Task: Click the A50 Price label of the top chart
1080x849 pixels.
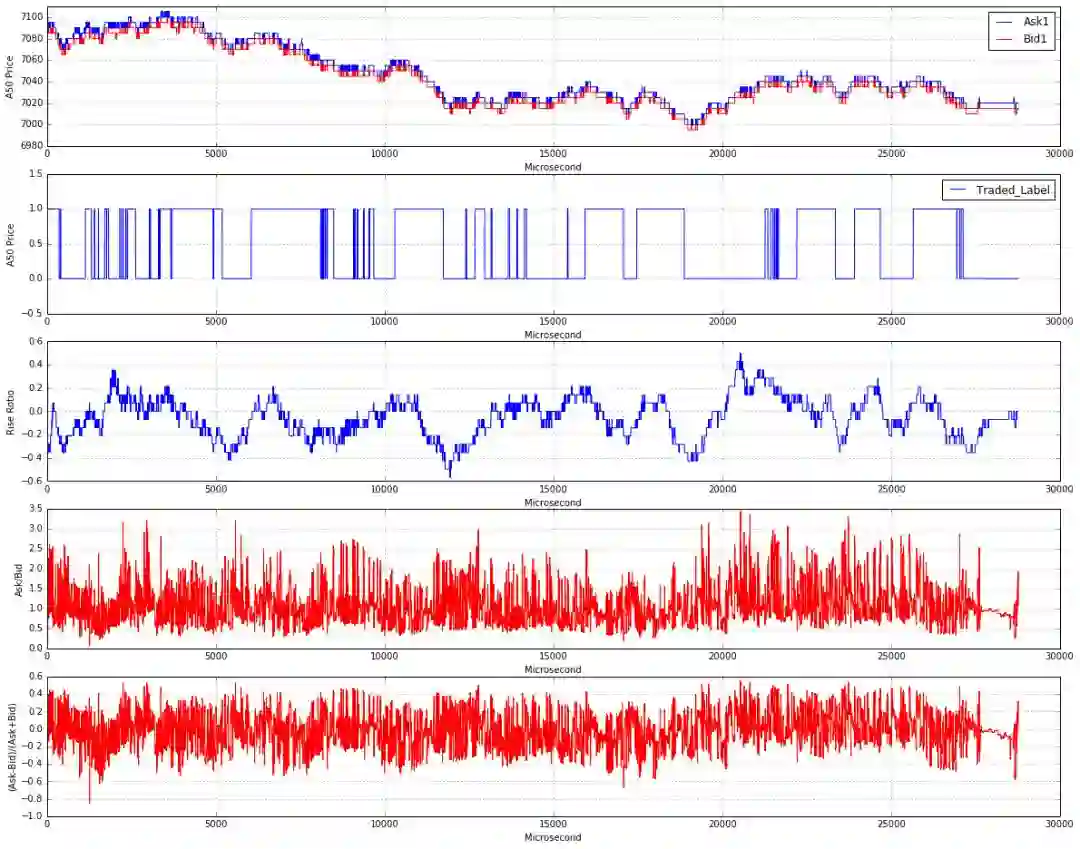Action: pos(10,77)
